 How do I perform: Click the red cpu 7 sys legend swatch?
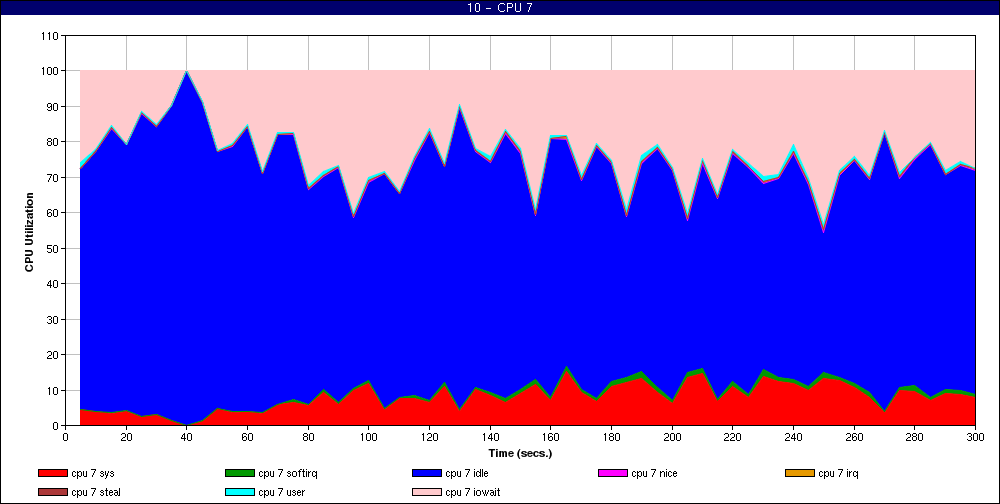(52, 473)
